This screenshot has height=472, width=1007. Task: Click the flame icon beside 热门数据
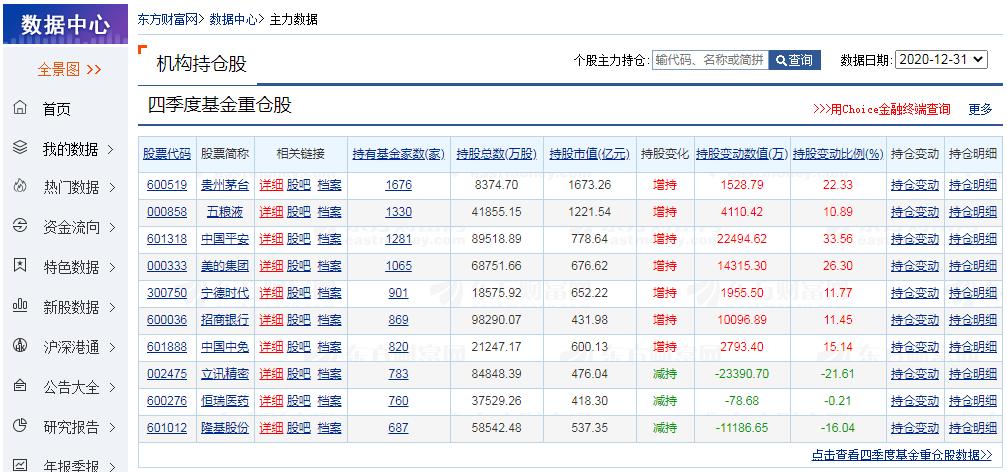pyautogui.click(x=20, y=186)
